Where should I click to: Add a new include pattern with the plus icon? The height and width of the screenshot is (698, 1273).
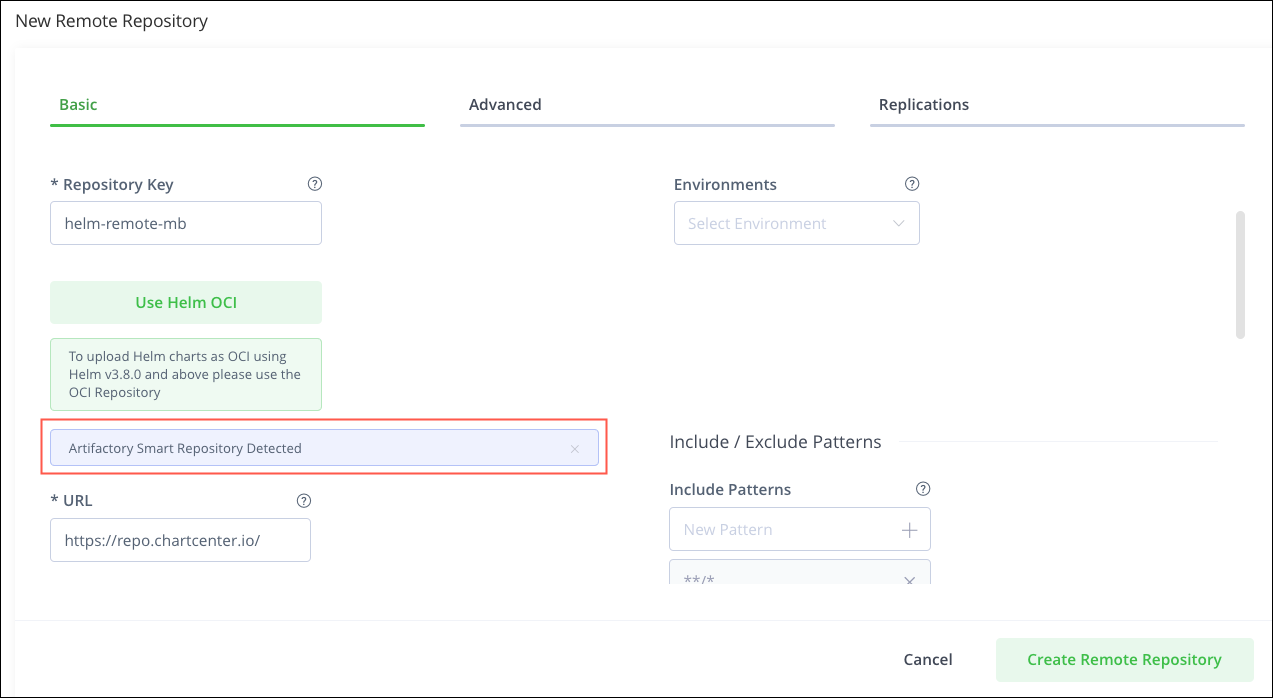point(909,529)
